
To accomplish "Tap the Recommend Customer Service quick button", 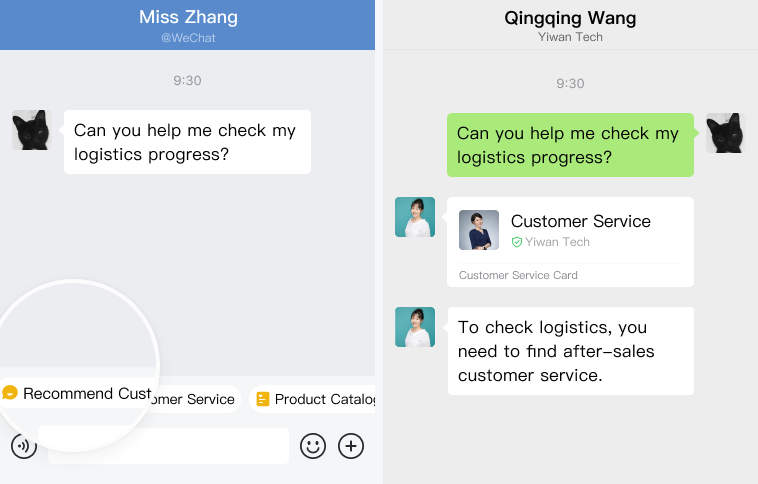I will pos(118,397).
